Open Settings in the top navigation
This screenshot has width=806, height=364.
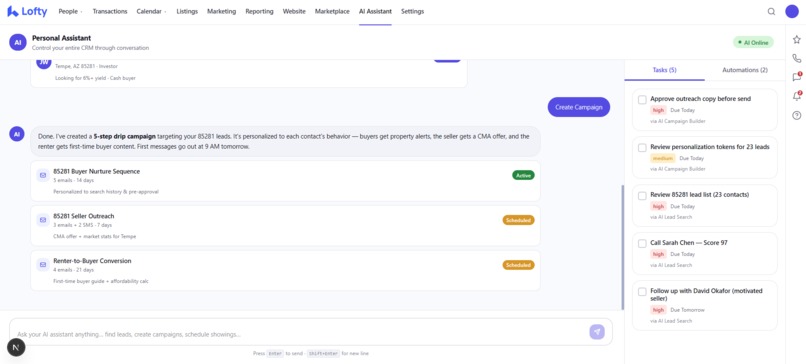tap(413, 11)
